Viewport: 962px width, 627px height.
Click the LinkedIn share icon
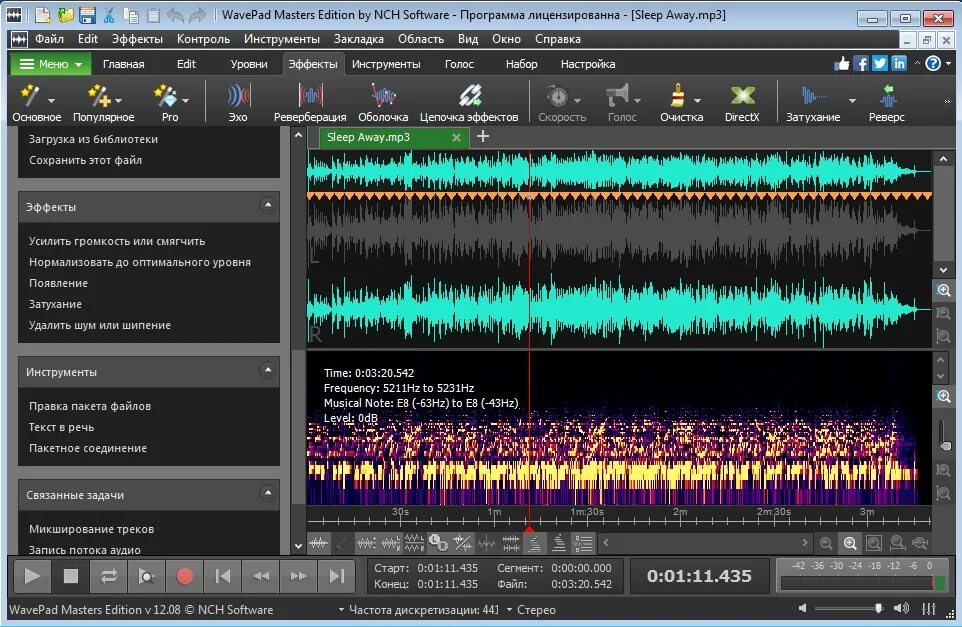[x=899, y=63]
